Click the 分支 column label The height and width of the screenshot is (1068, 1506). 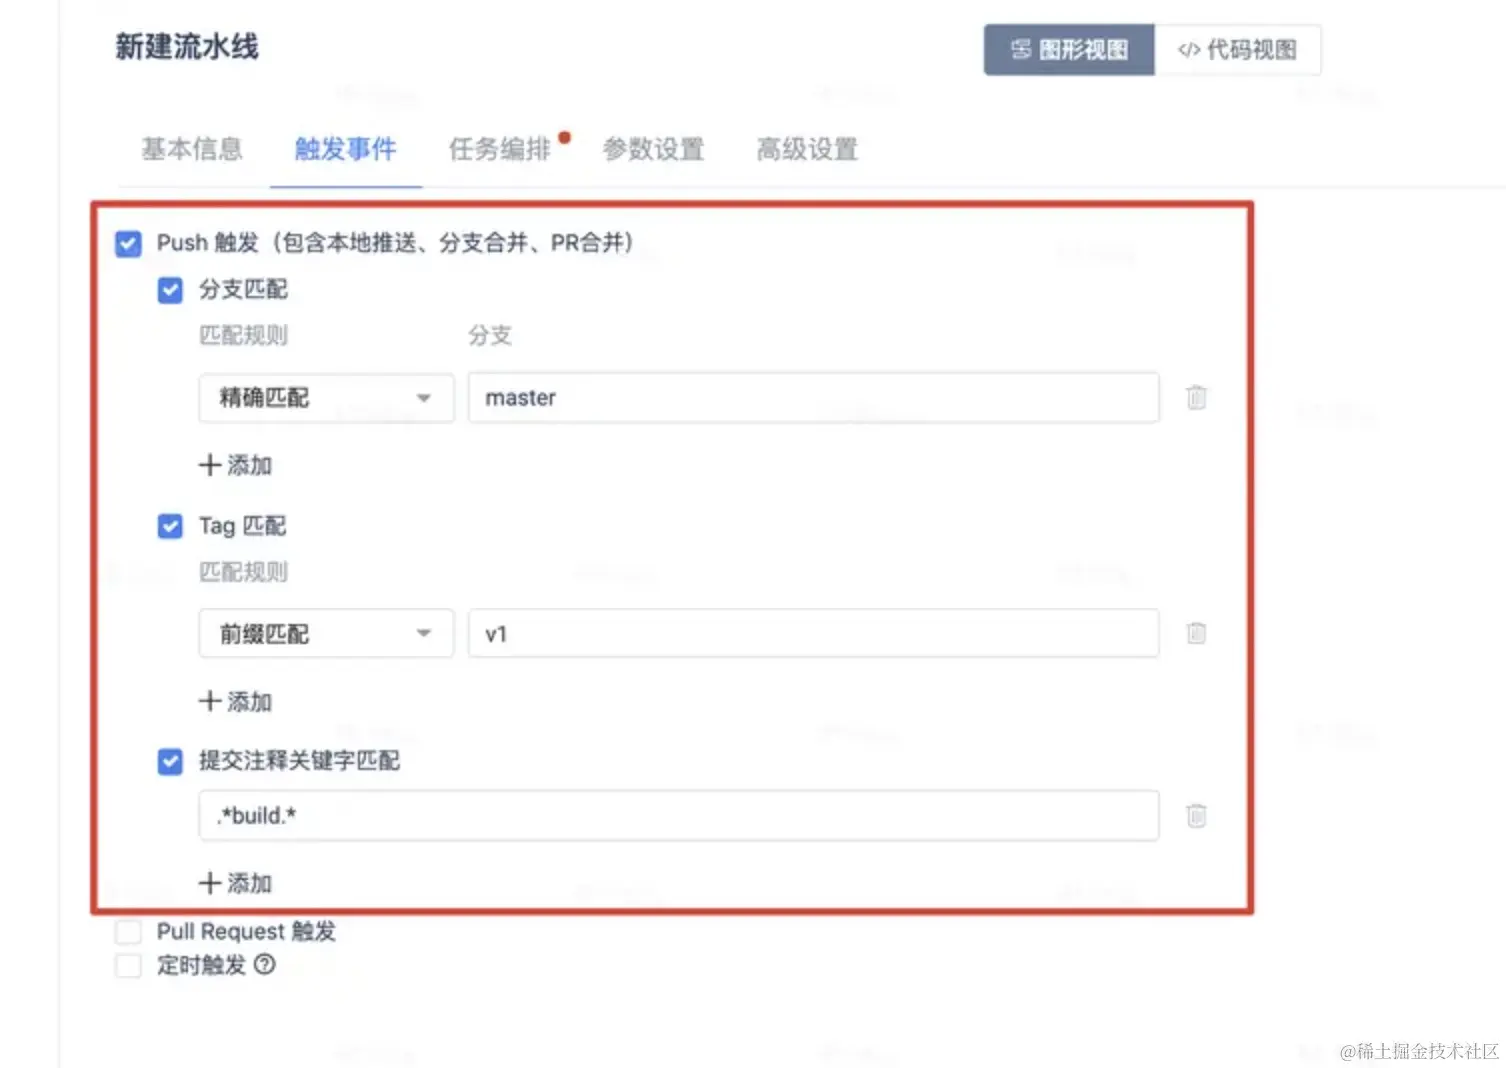pos(490,335)
